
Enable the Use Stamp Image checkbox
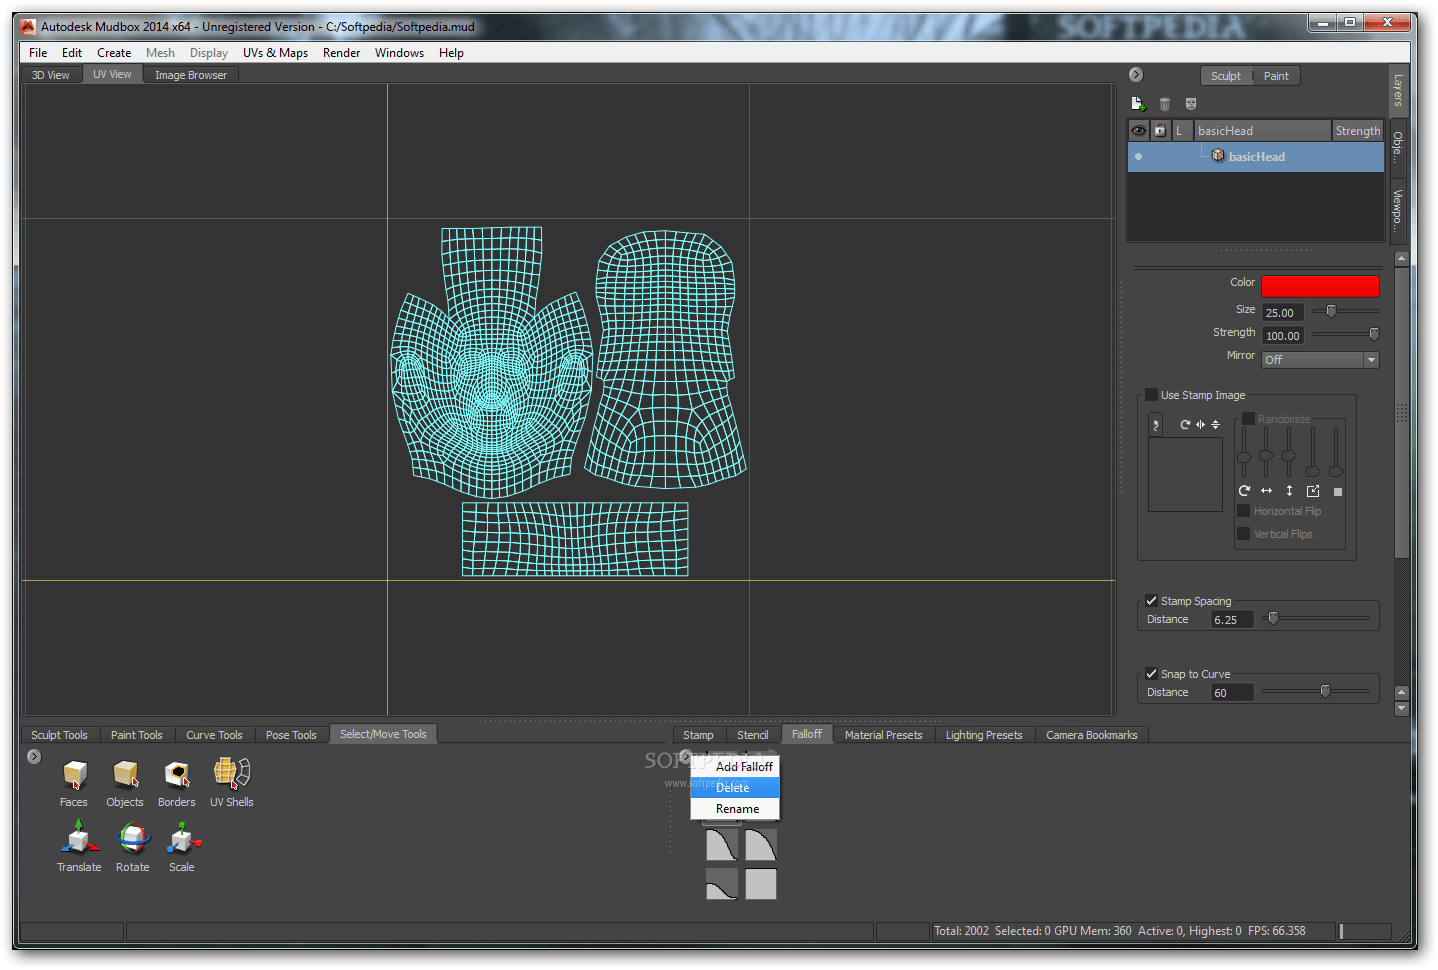pos(1151,395)
